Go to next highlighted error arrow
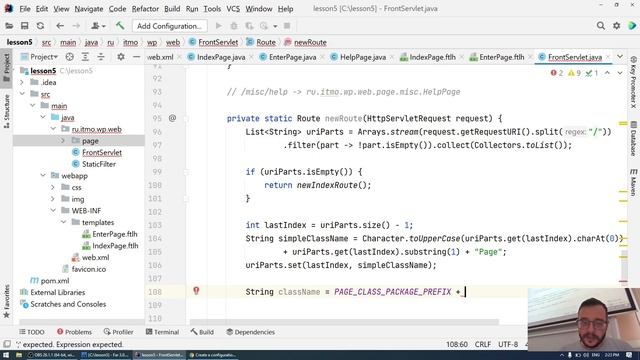Viewport: 640px width, 360px height. click(x=620, y=73)
